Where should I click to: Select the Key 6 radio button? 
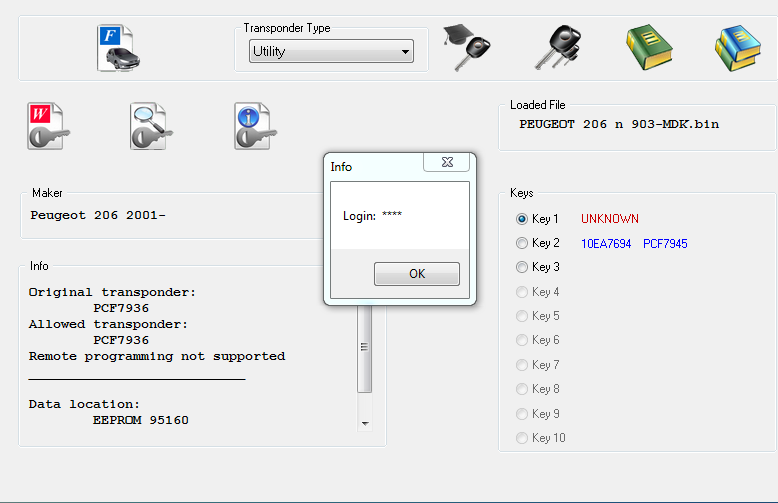521,340
